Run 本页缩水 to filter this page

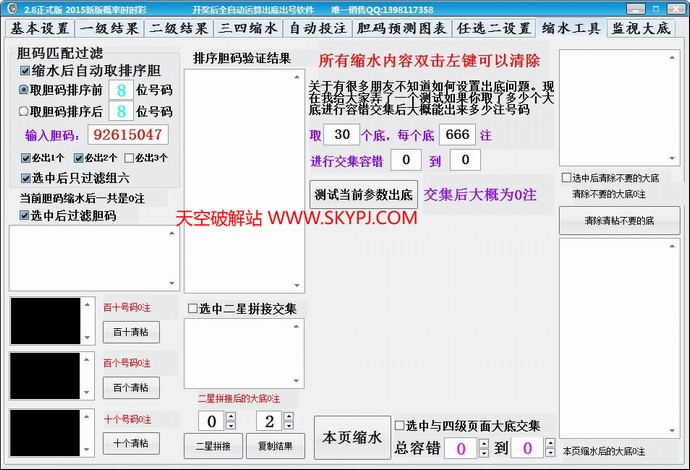coord(351,438)
